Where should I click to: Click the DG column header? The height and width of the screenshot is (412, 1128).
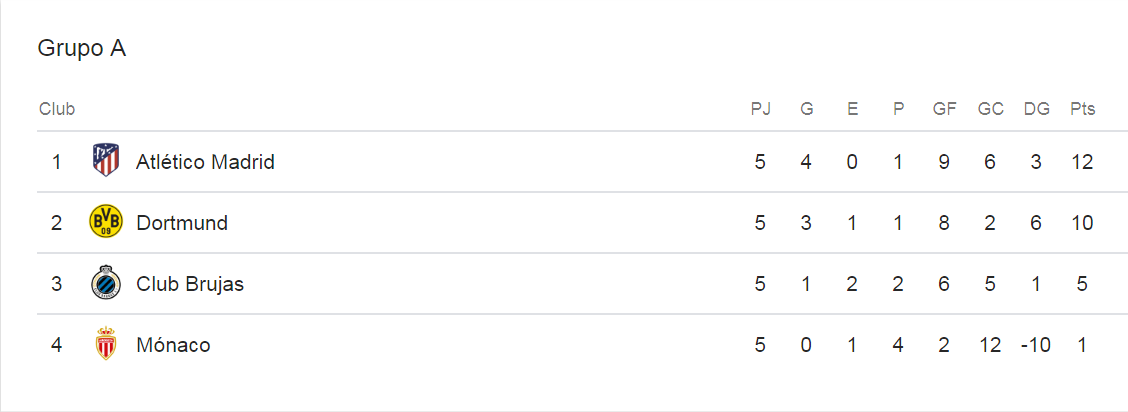point(1037,109)
